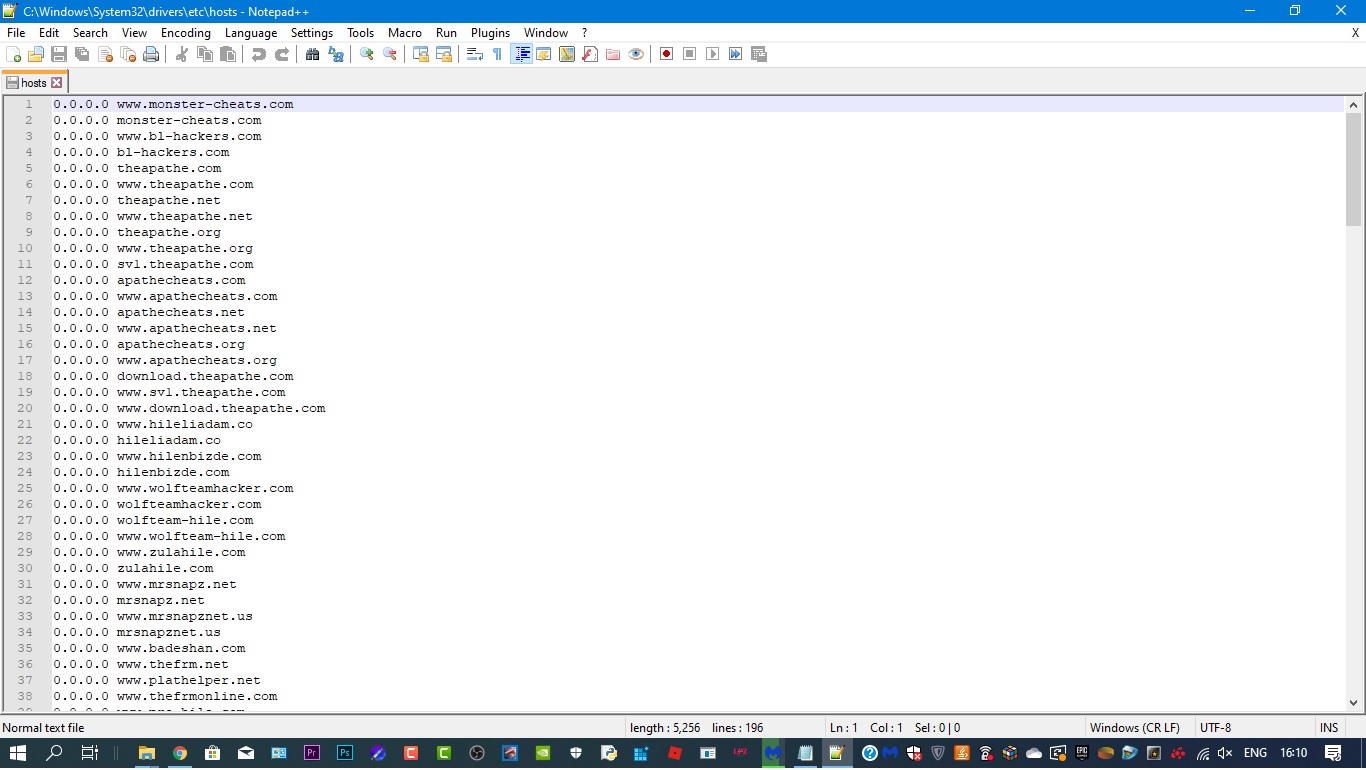Toggle synchronize vertical scrolling
The image size is (1366, 770).
coord(421,54)
